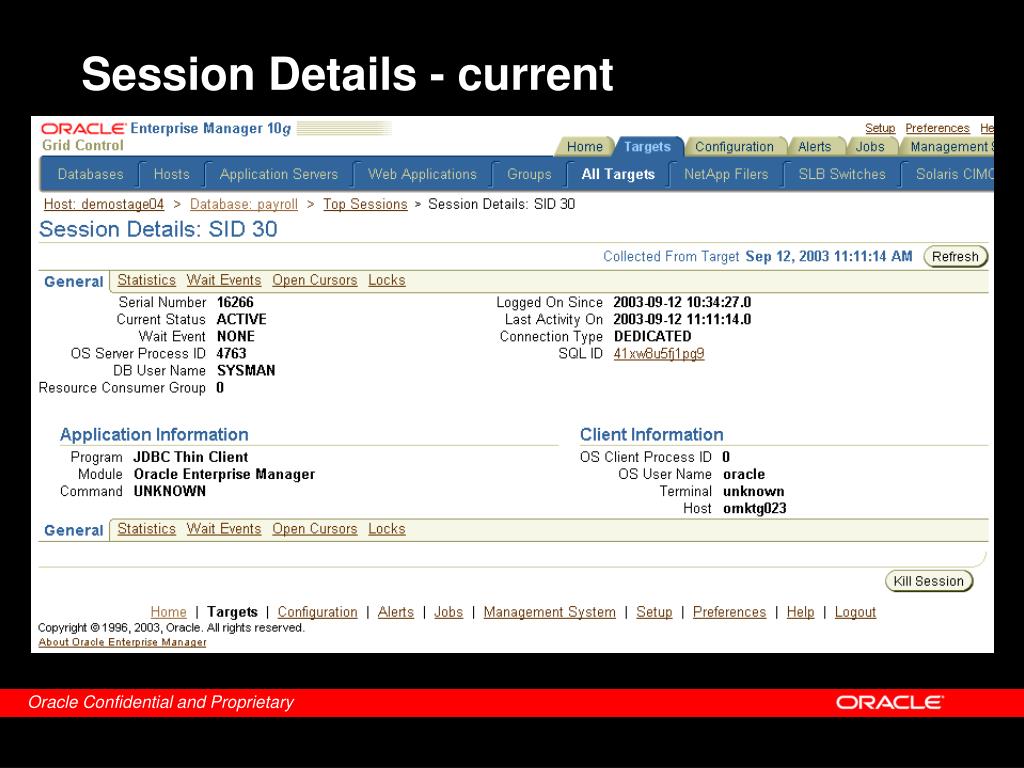Open the Management System footer link

[x=549, y=612]
